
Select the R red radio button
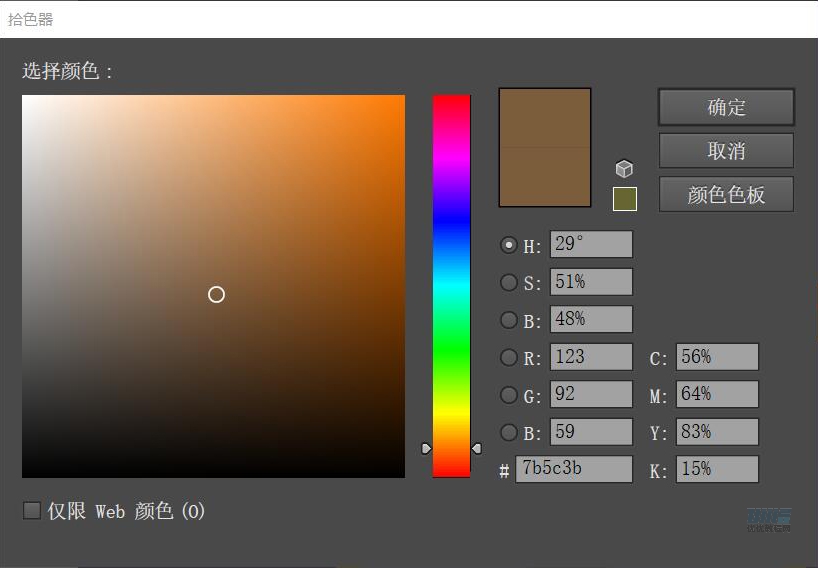(509, 357)
